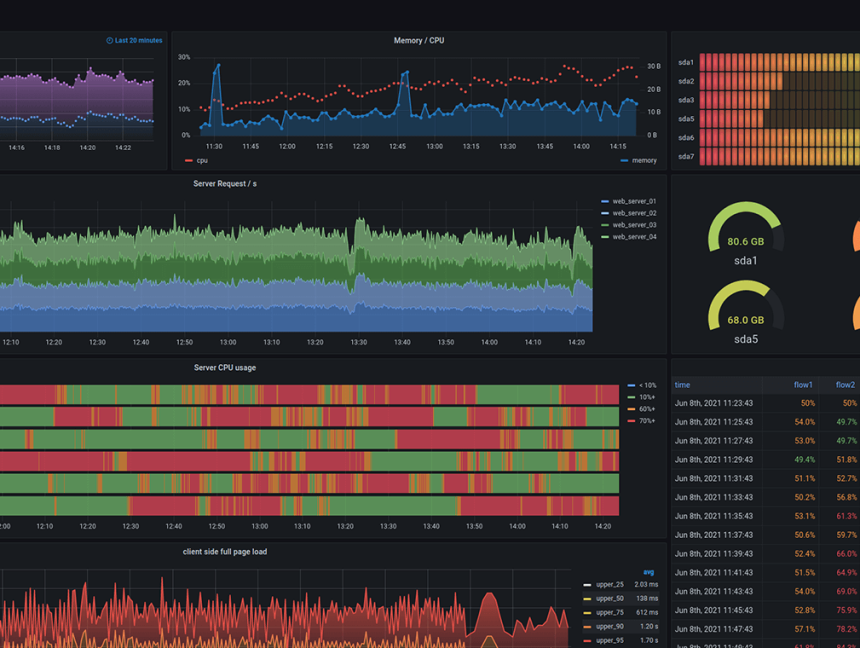
Task: Open the client side full page load menu
Action: click(225, 551)
